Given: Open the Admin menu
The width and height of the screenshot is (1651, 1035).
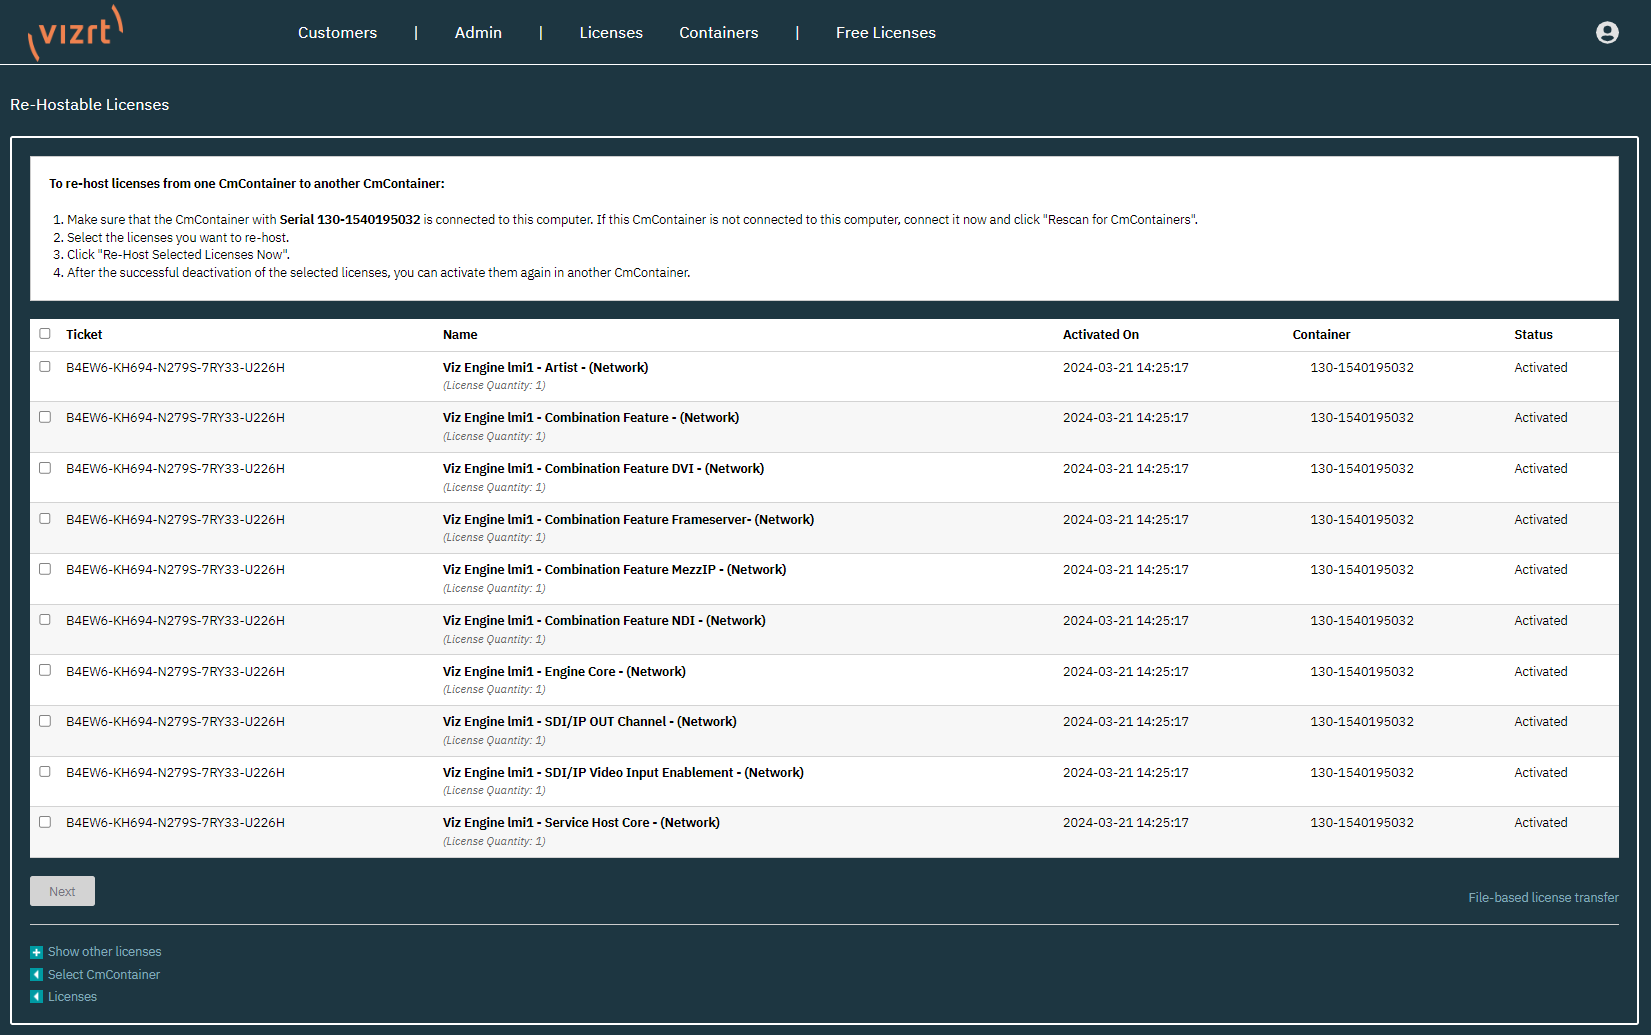Looking at the screenshot, I should coord(478,33).
